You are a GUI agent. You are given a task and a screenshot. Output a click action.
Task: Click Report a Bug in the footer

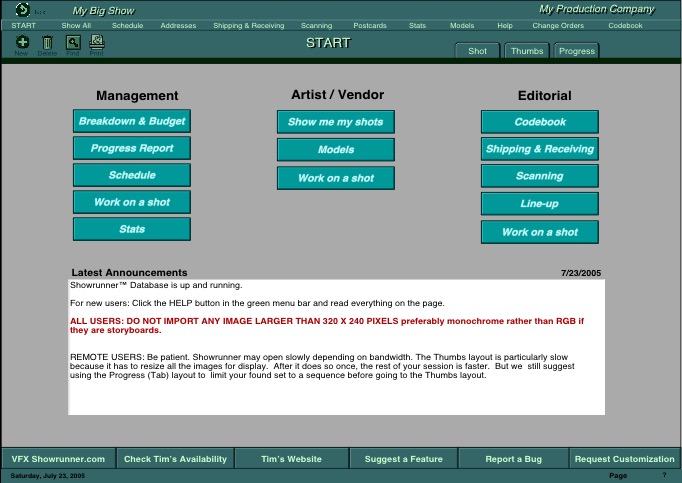click(513, 459)
